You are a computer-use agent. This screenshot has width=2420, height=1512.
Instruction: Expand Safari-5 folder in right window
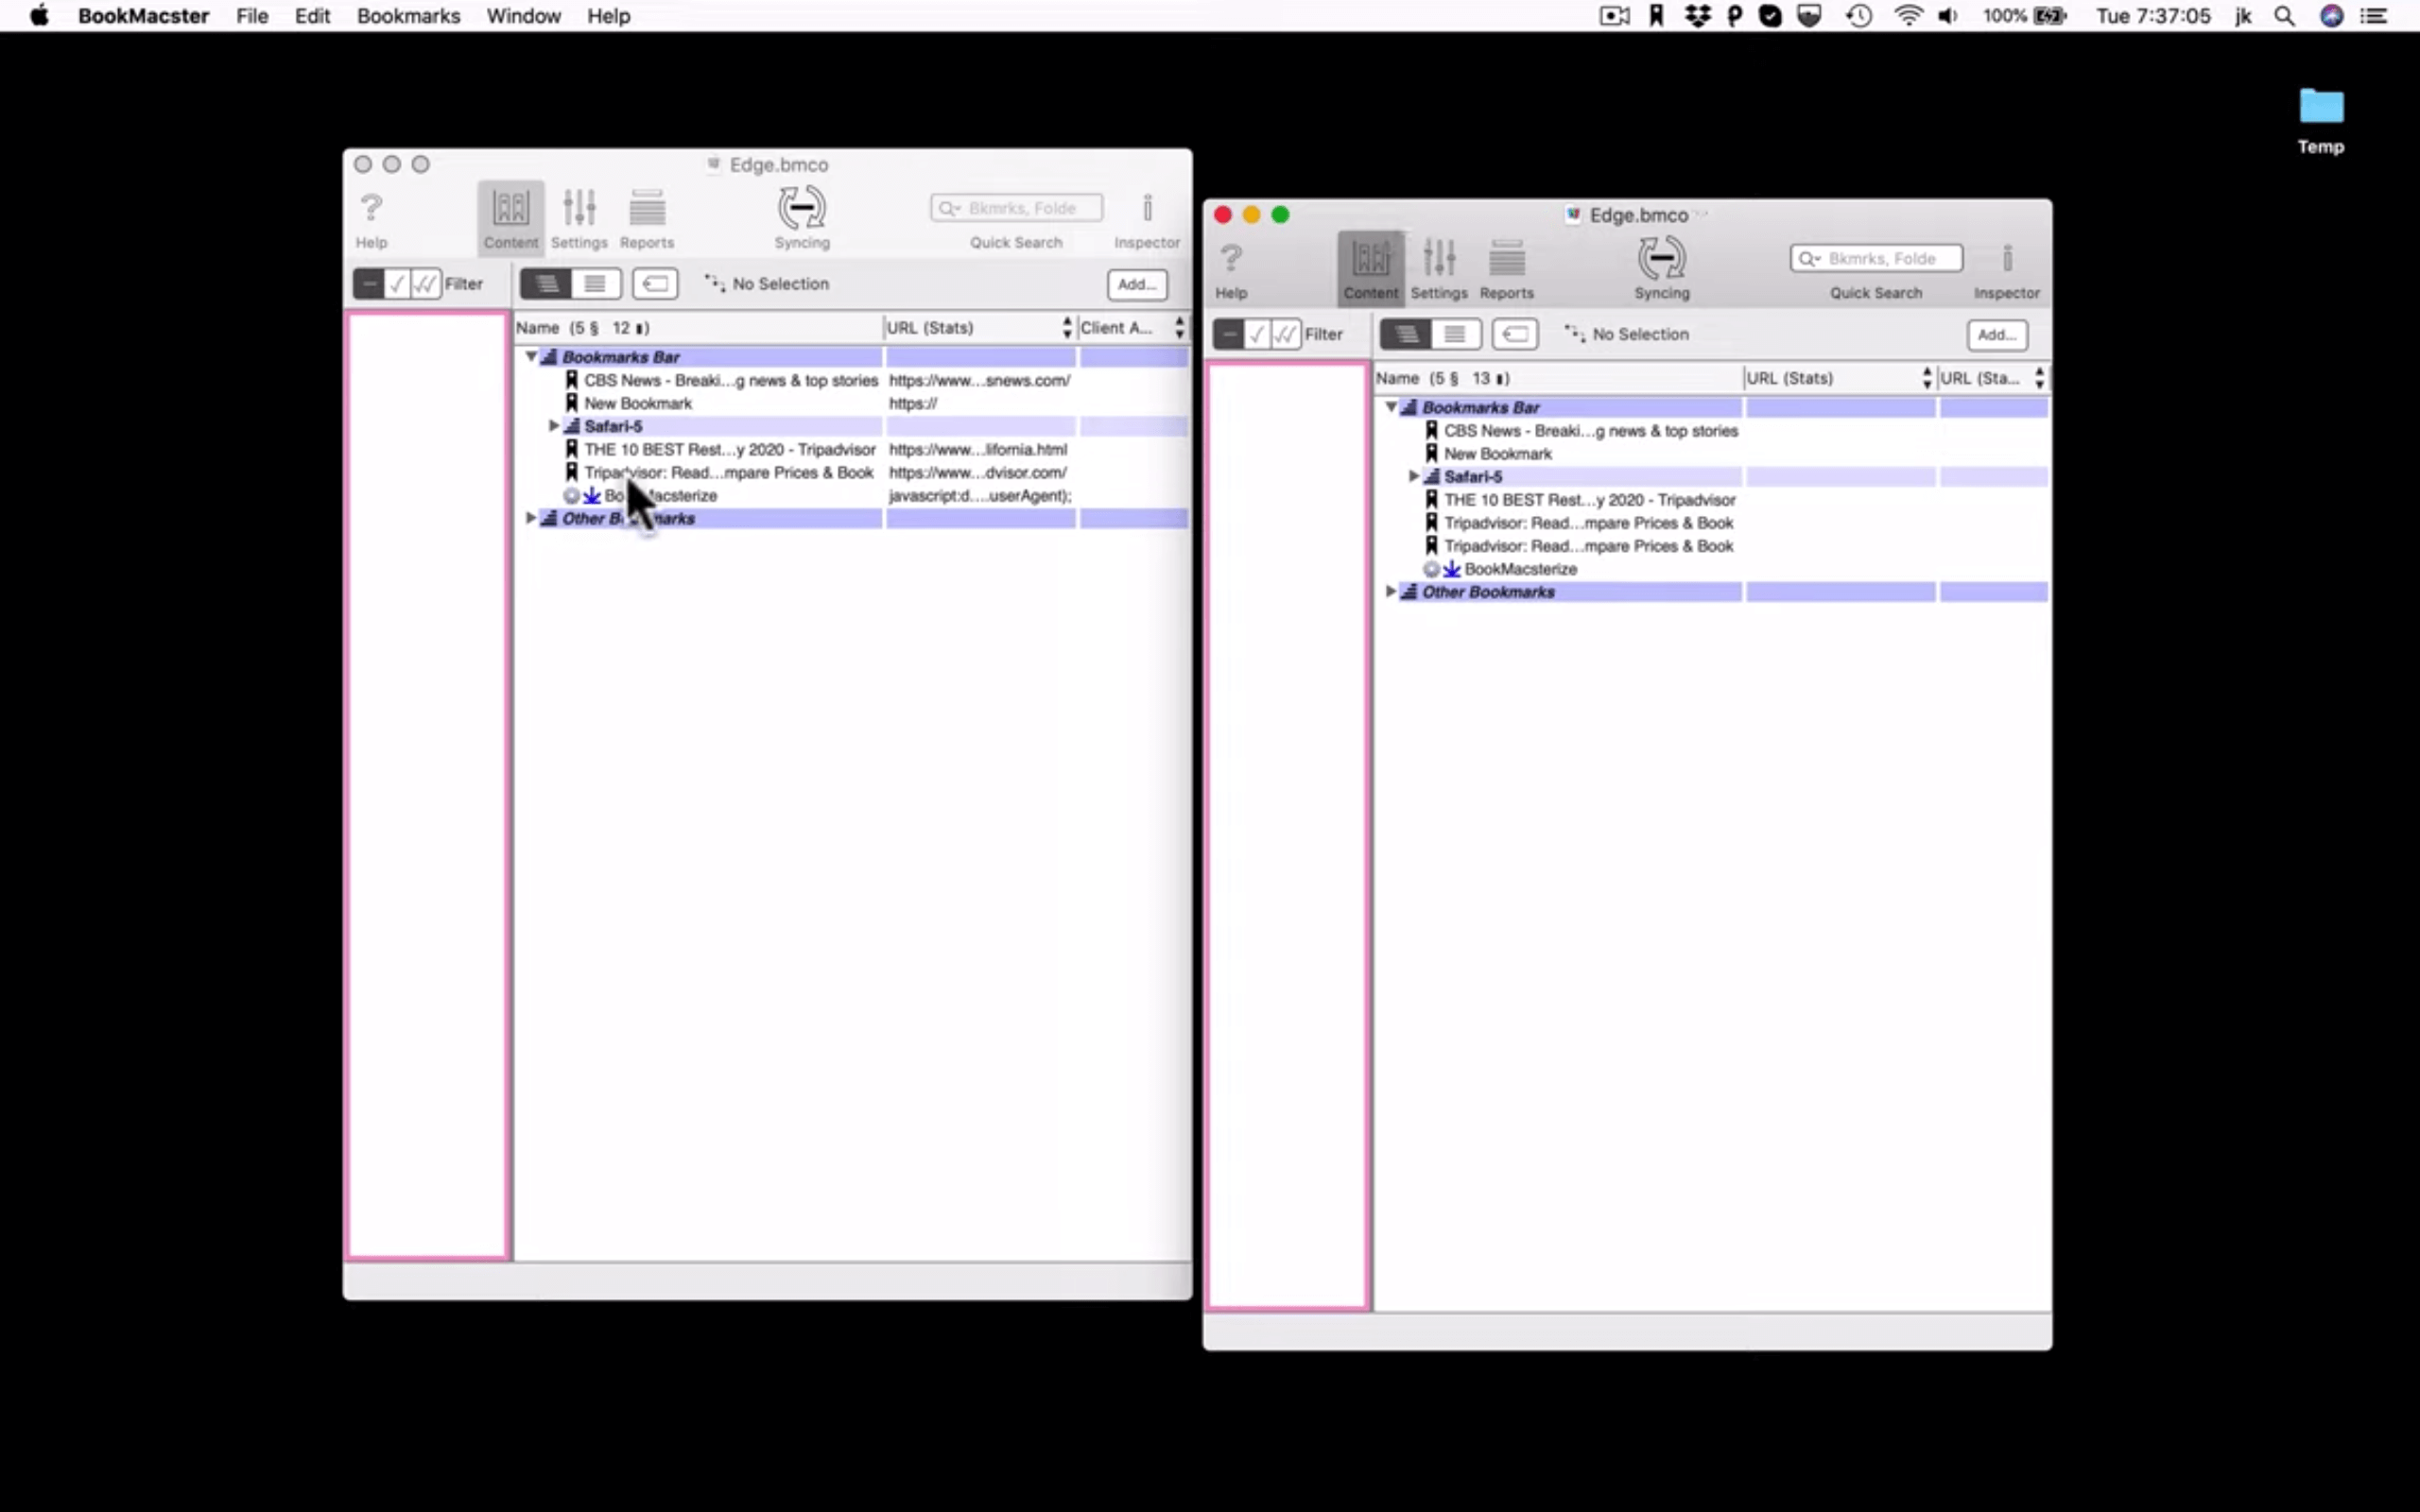[x=1413, y=476]
